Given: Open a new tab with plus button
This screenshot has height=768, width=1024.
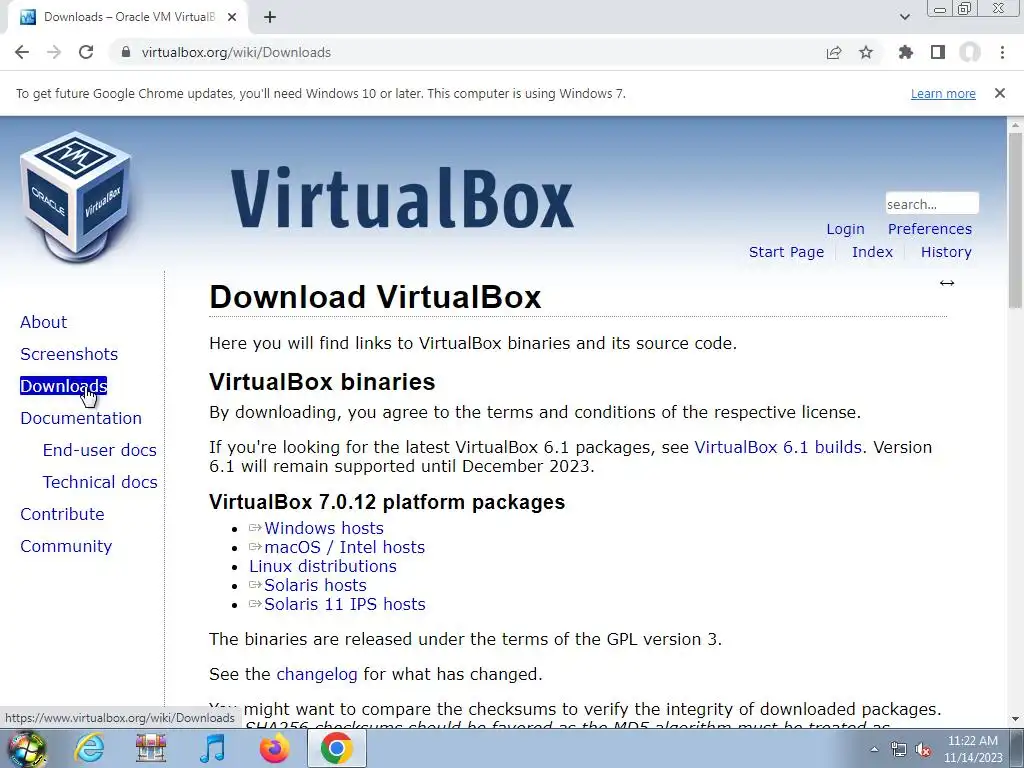Looking at the screenshot, I should (270, 17).
